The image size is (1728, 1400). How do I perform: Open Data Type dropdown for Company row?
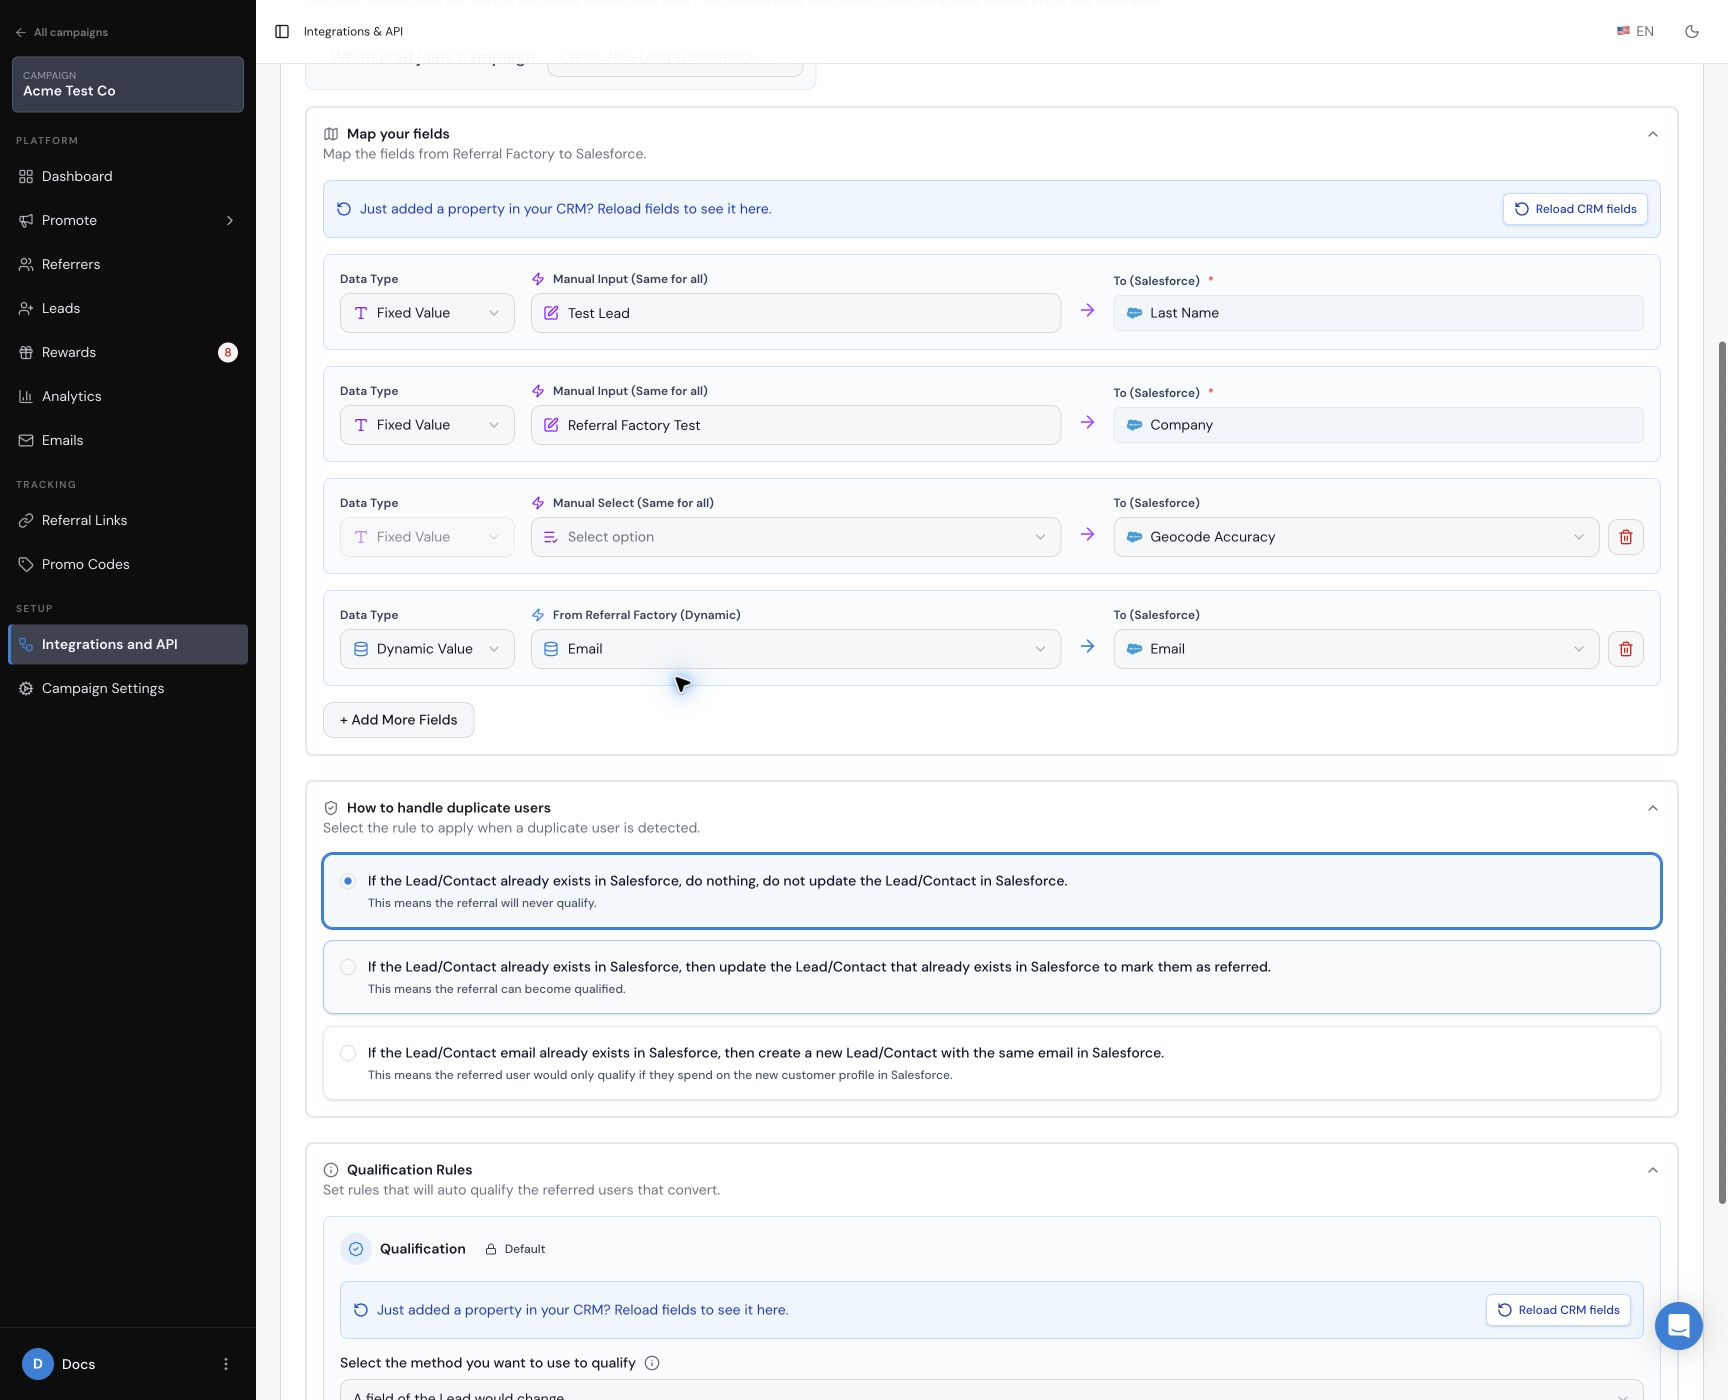427,425
